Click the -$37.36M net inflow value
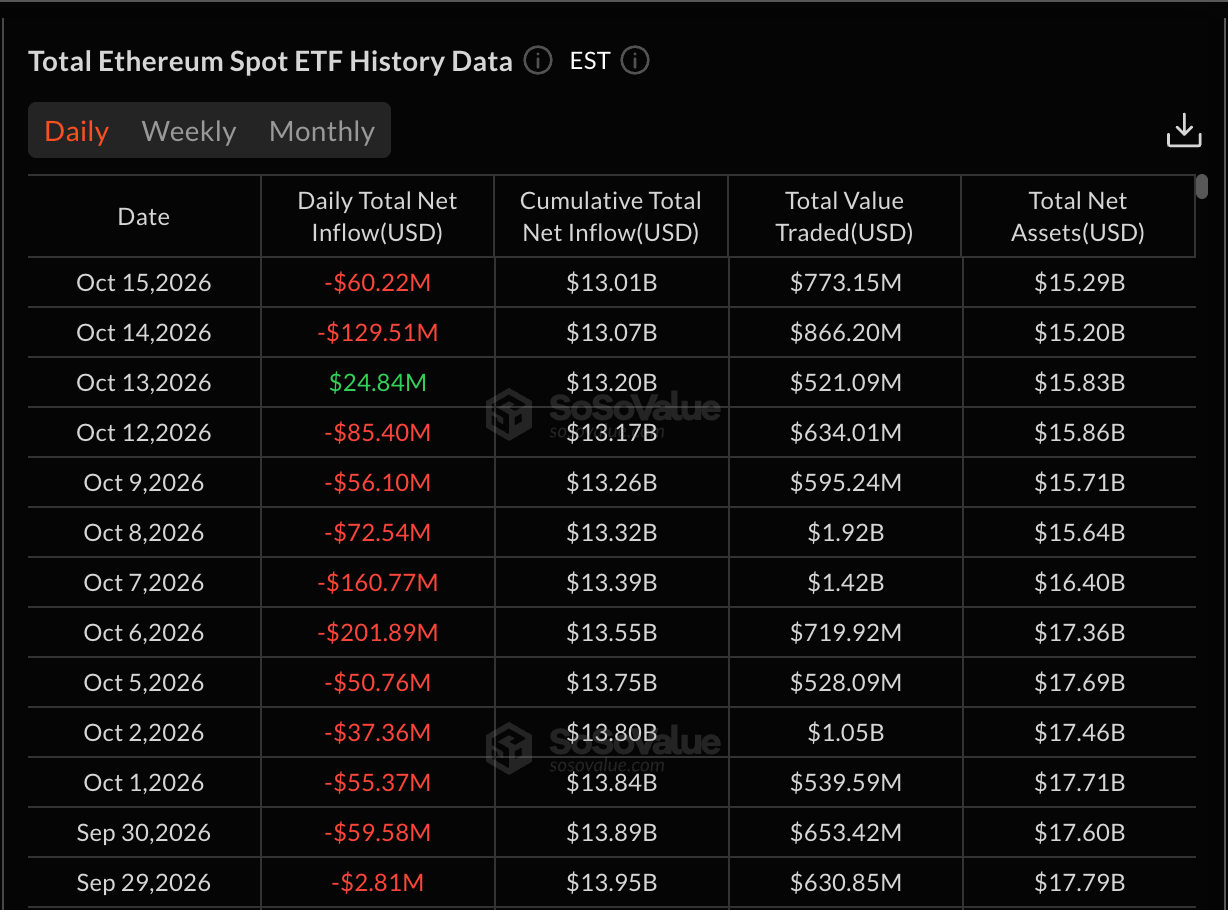This screenshot has height=910, width=1228. point(378,733)
